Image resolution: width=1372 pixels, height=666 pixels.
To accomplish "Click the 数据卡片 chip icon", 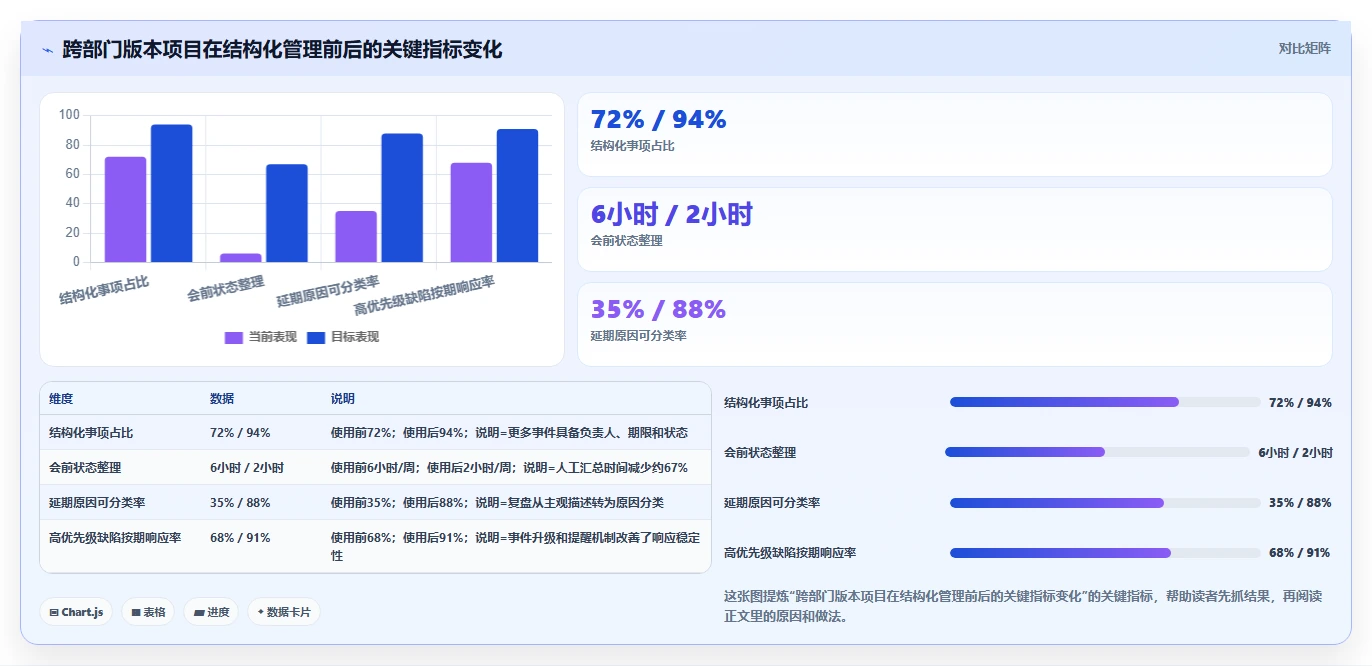I will [261, 611].
